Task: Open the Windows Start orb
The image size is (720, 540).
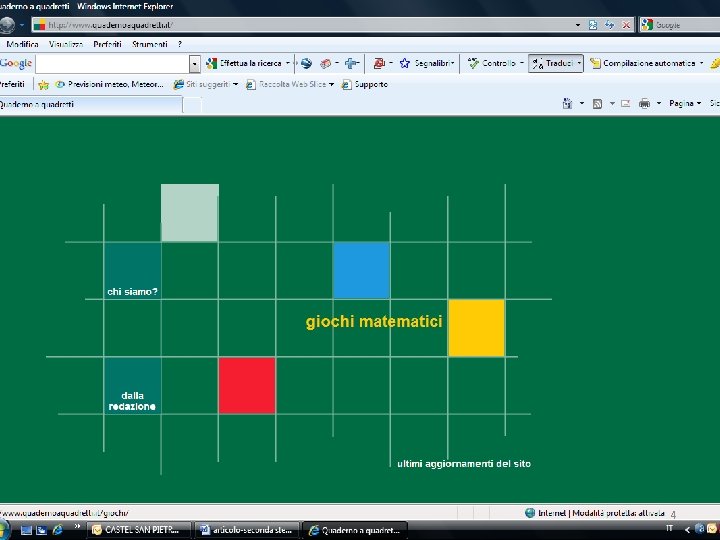Action: coord(4,529)
